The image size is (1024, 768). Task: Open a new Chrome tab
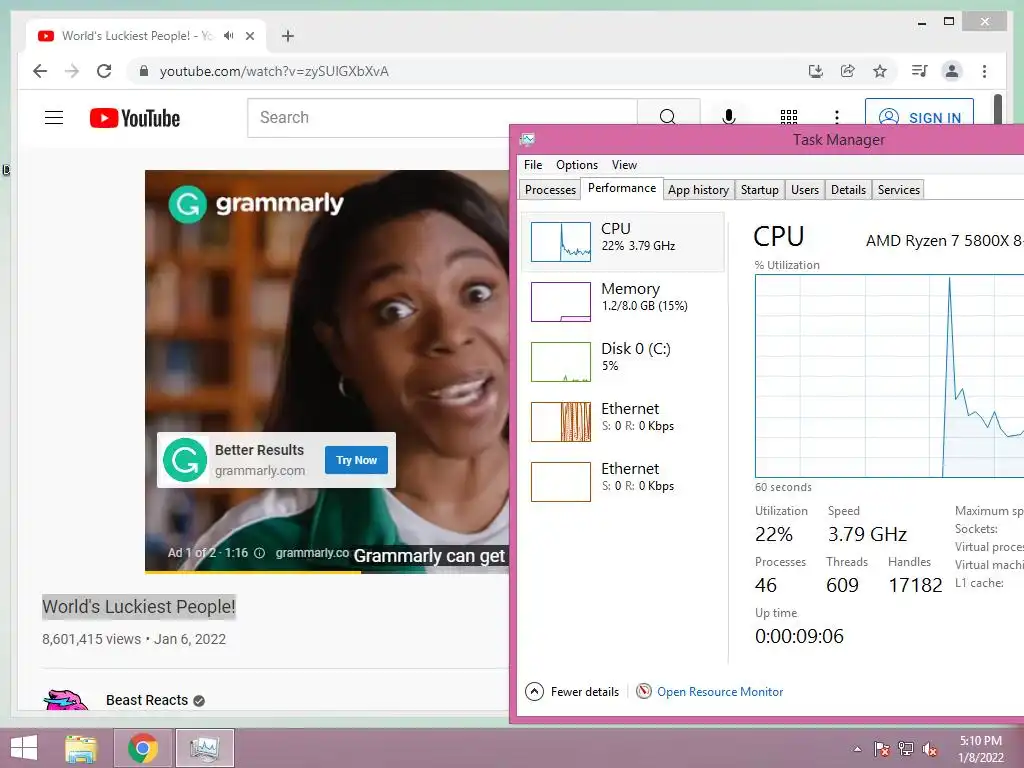point(288,36)
